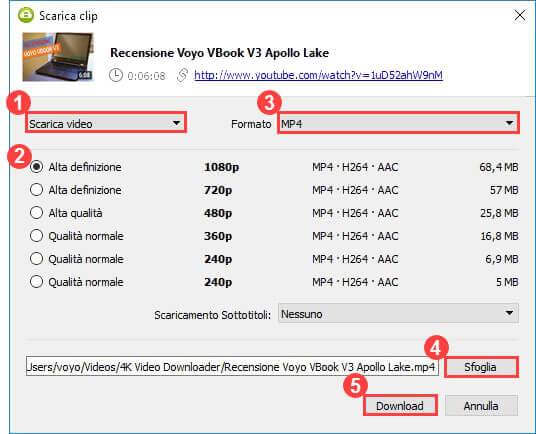Click the codec text in the 1080p row
Screen dimensions: 536x434
tap(355, 167)
